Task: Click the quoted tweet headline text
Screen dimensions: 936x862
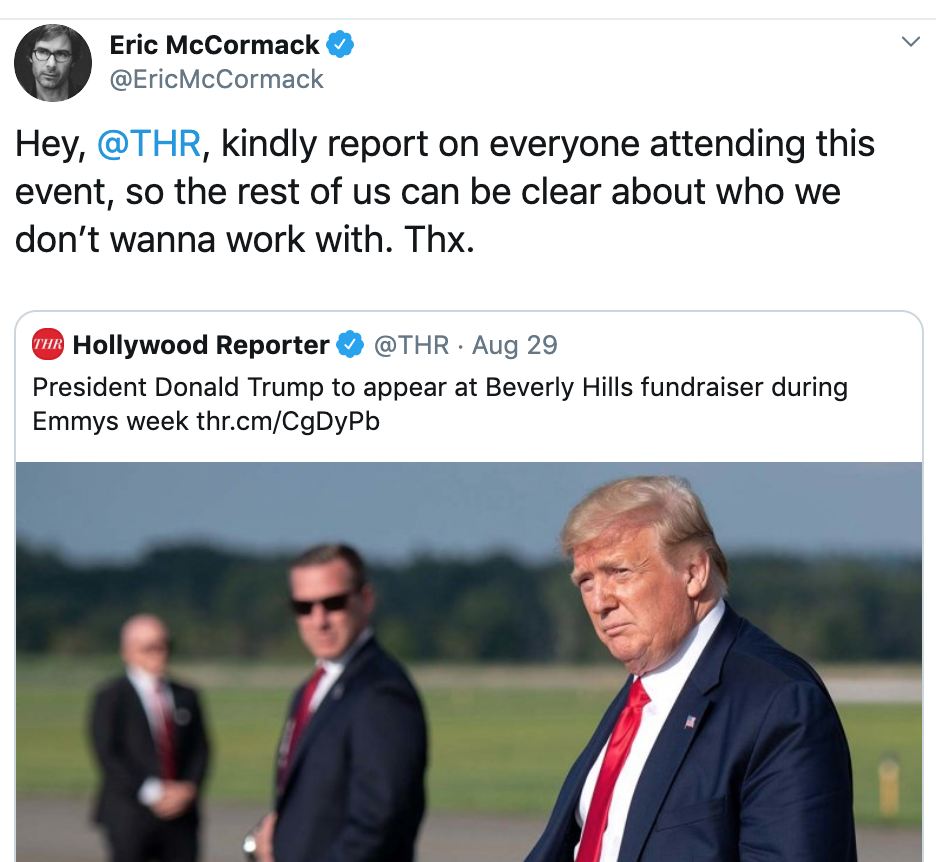Action: [x=440, y=404]
